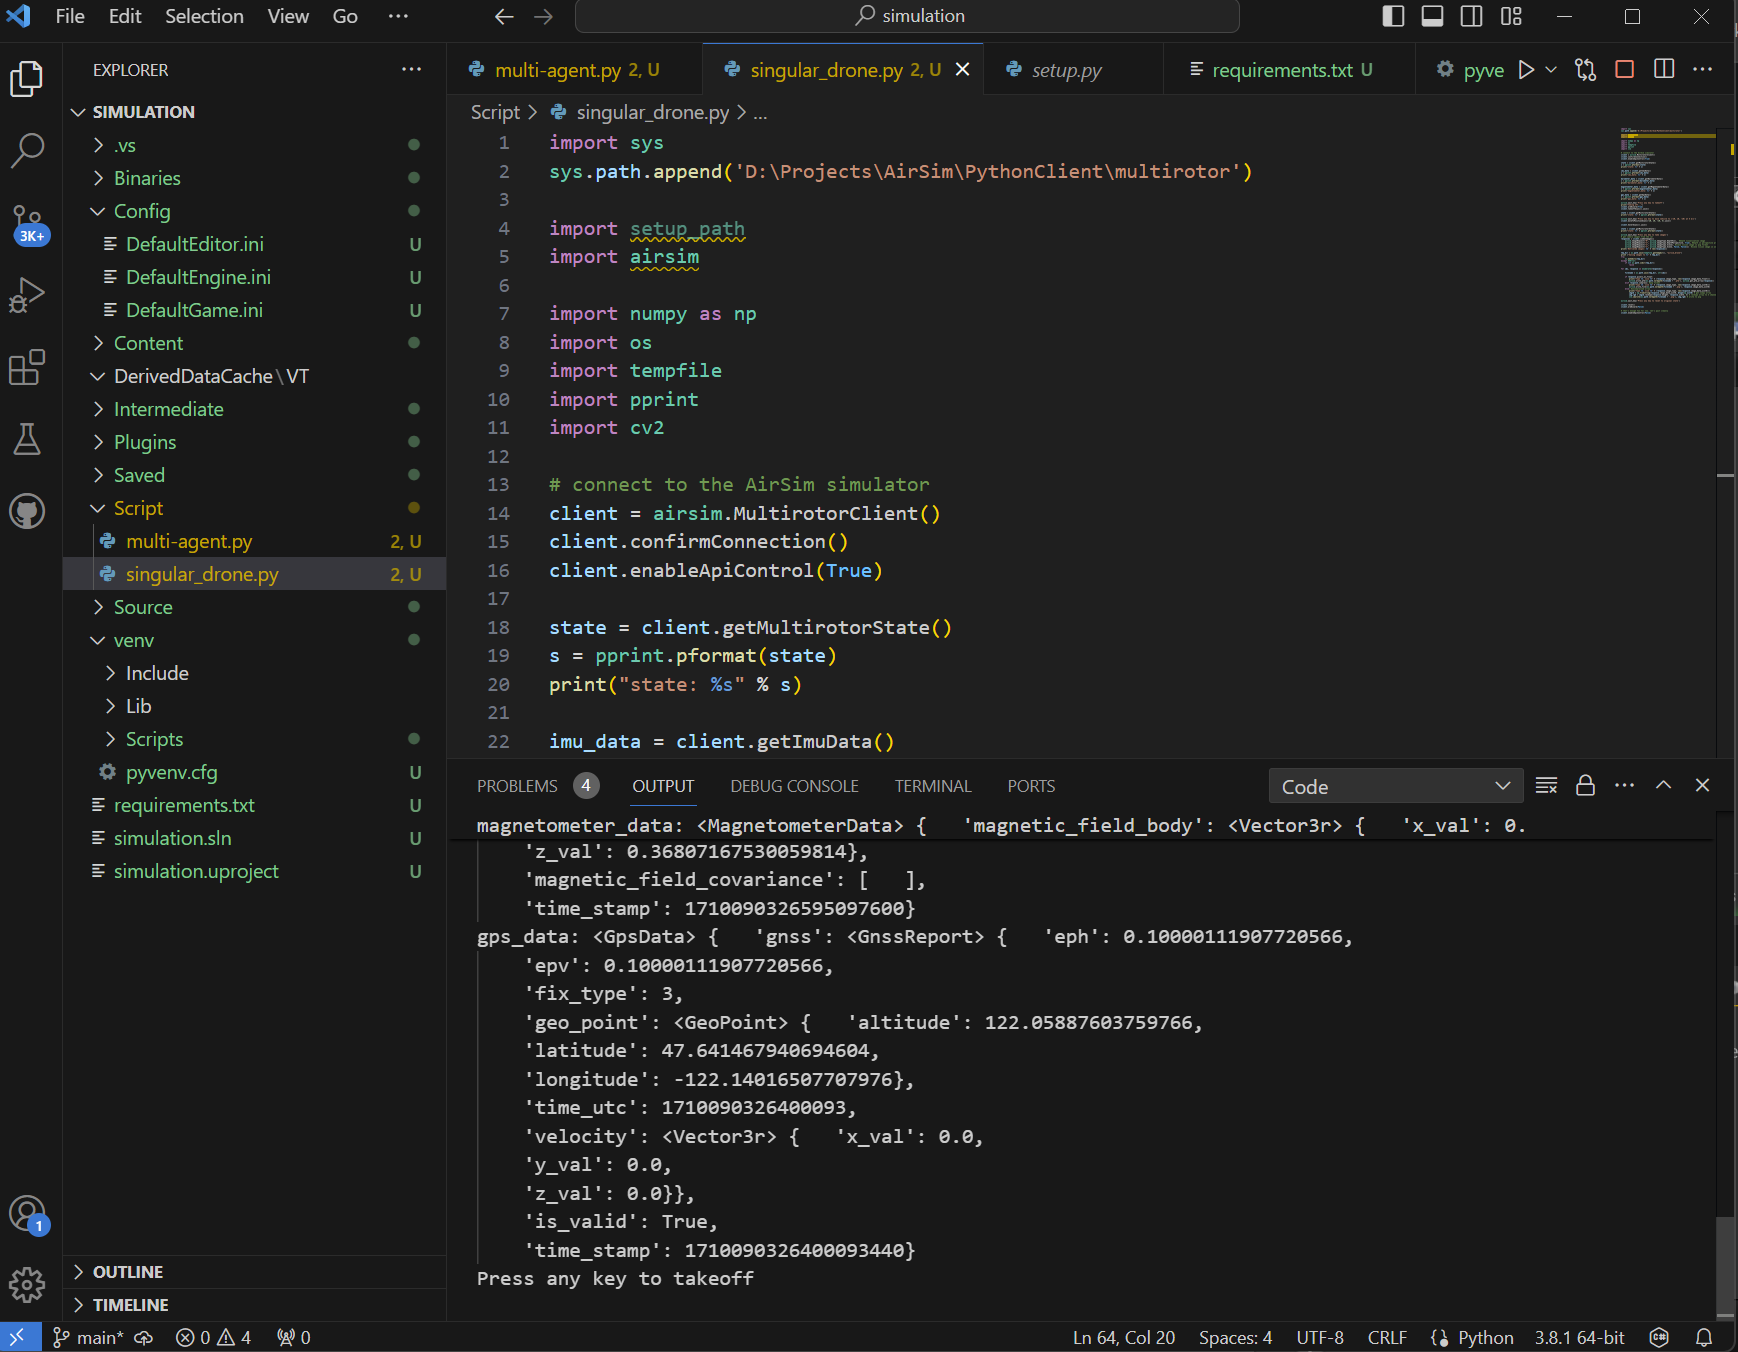1738x1352 pixels.
Task: Open the Search view in activity bar
Action: pos(27,150)
